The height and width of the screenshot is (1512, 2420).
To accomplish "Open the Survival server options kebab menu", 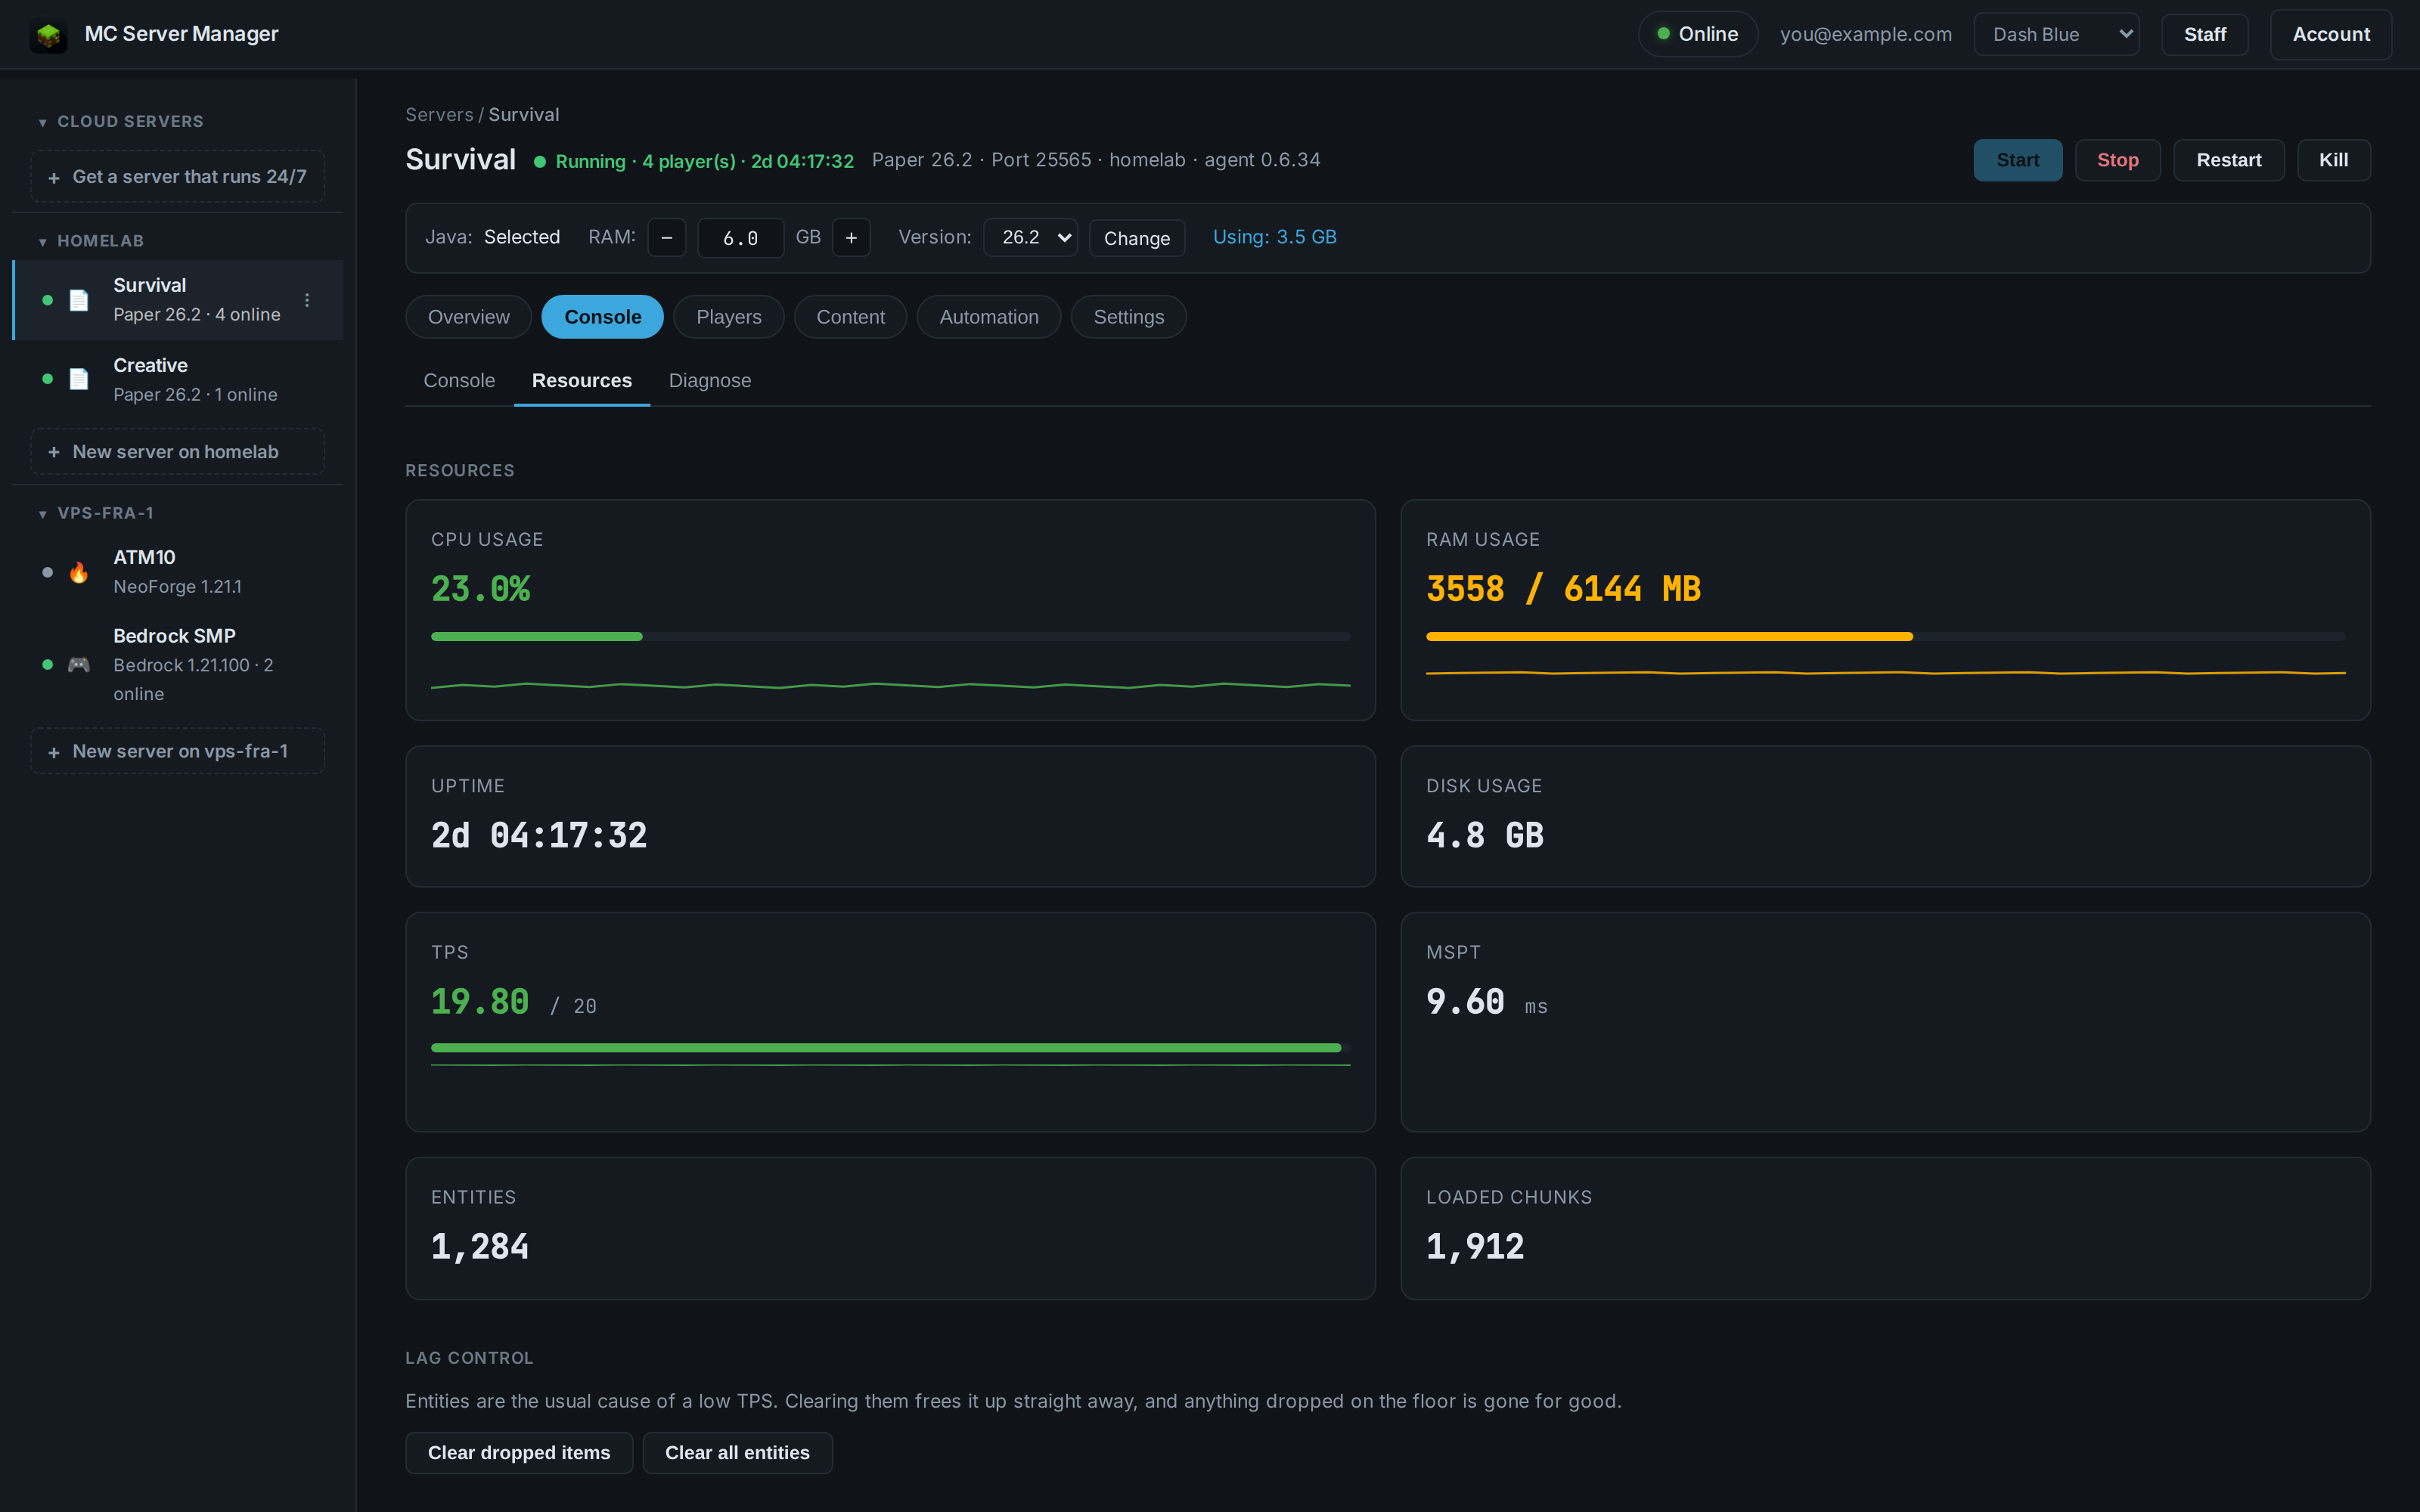I will pos(307,300).
